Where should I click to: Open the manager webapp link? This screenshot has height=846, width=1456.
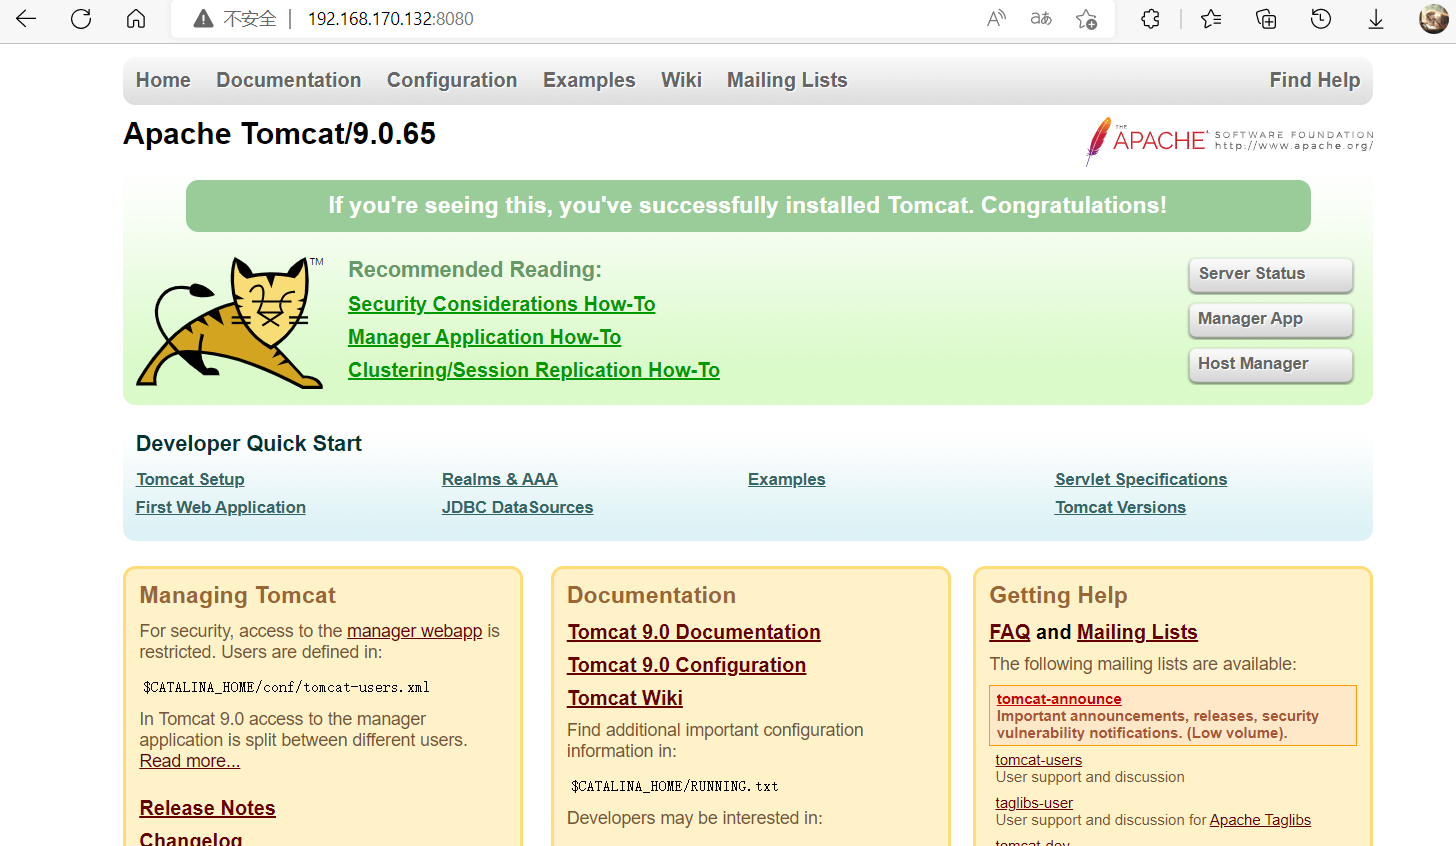(414, 631)
